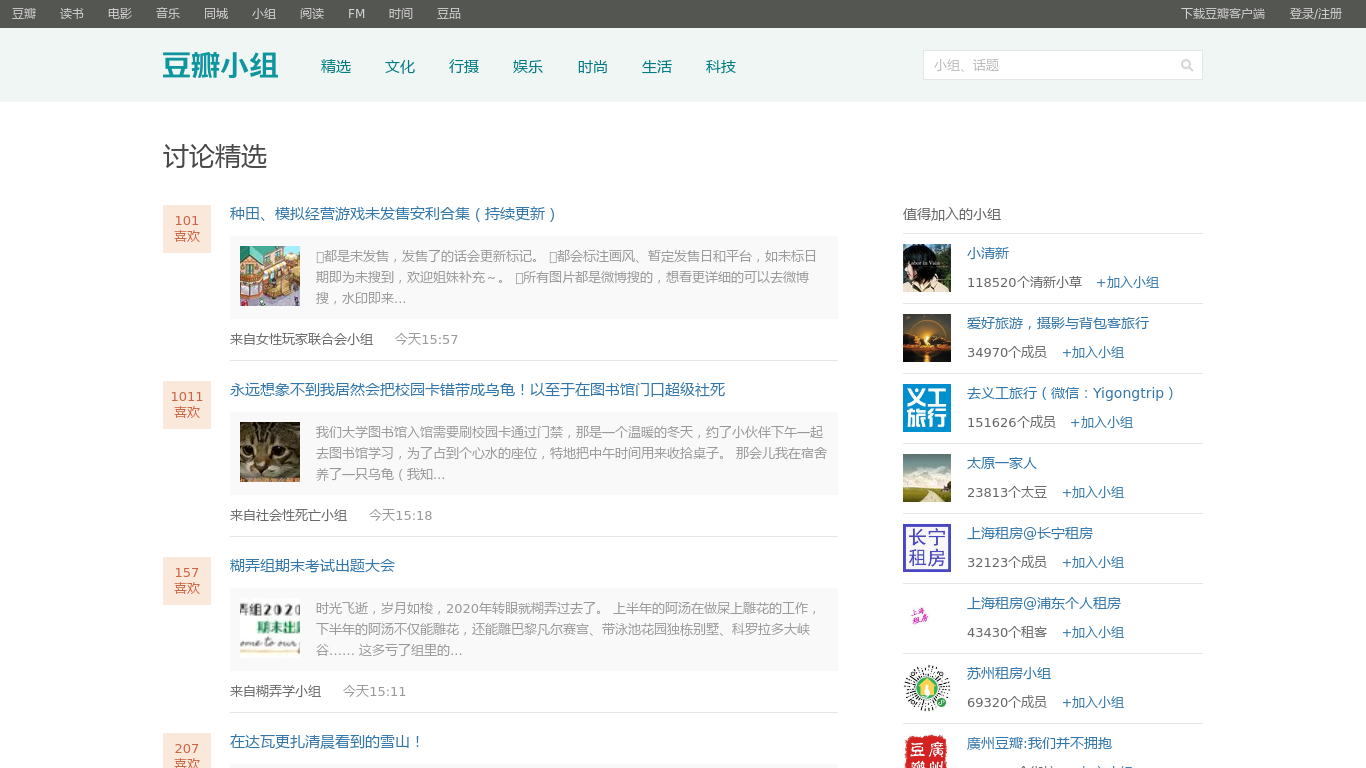1366x768 pixels.
Task: Click 加入小组 for 小清新
Action: [x=1127, y=283]
